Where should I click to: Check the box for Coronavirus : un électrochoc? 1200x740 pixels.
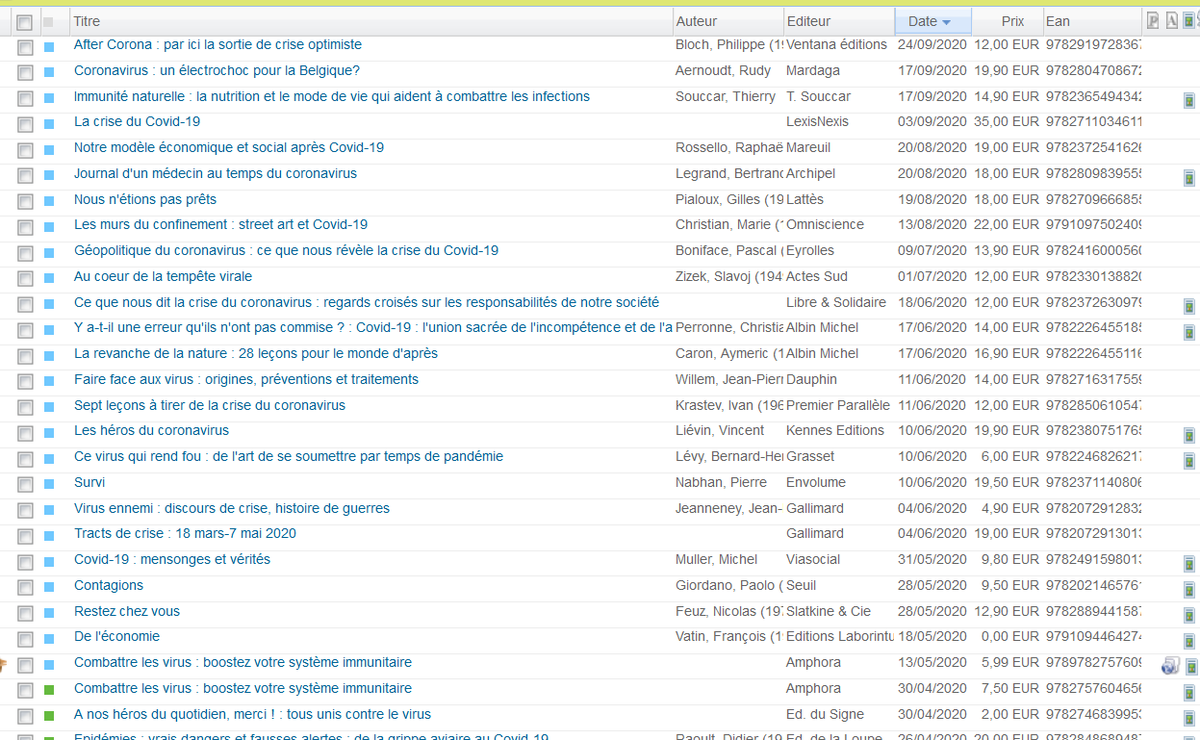[25, 73]
